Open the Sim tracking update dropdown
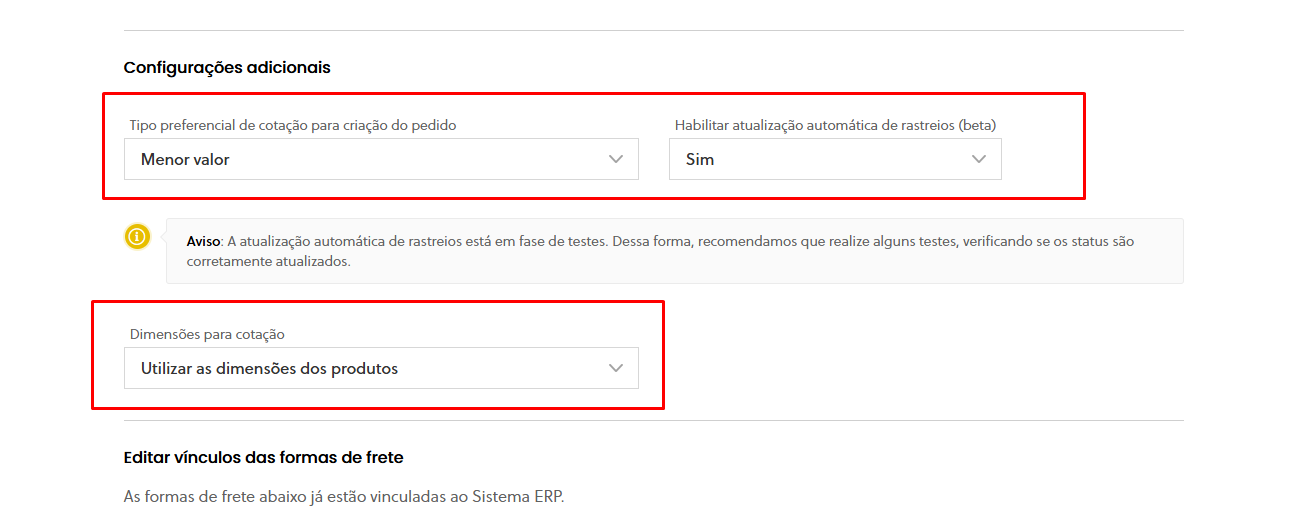 coord(835,159)
